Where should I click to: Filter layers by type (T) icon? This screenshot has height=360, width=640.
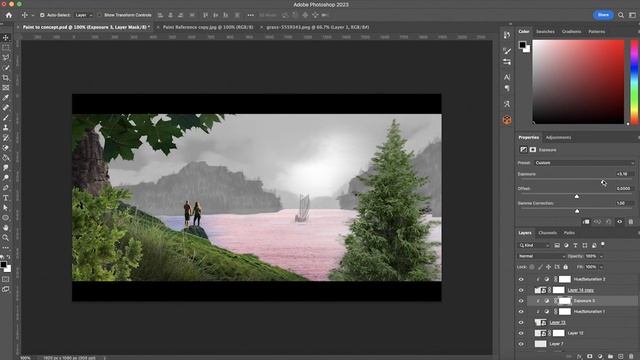pyautogui.click(x=575, y=245)
